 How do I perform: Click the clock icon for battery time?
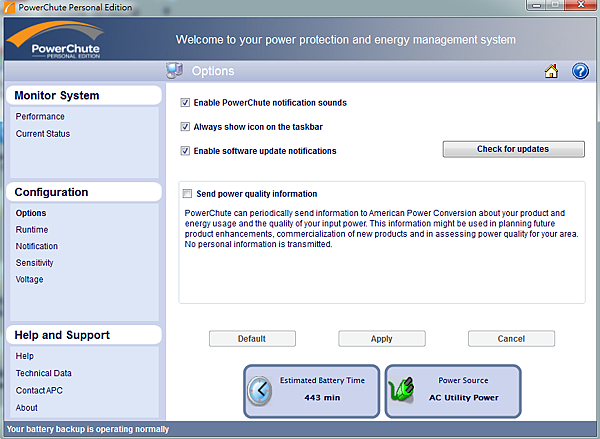259,391
